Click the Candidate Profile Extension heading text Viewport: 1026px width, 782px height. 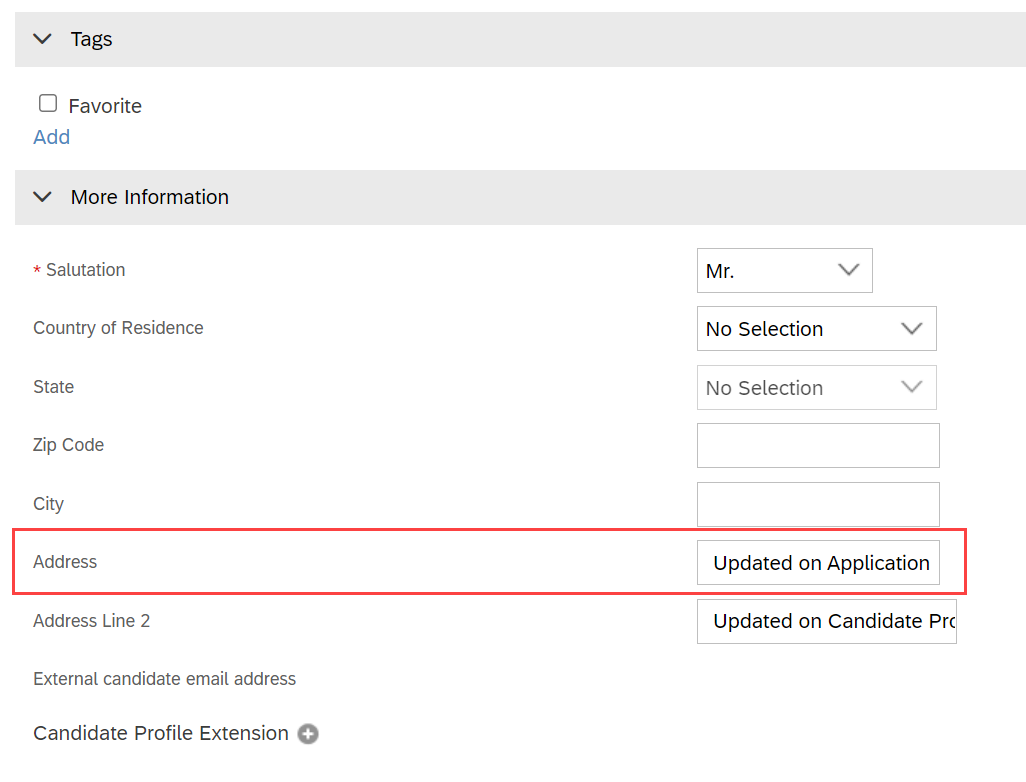(x=161, y=734)
